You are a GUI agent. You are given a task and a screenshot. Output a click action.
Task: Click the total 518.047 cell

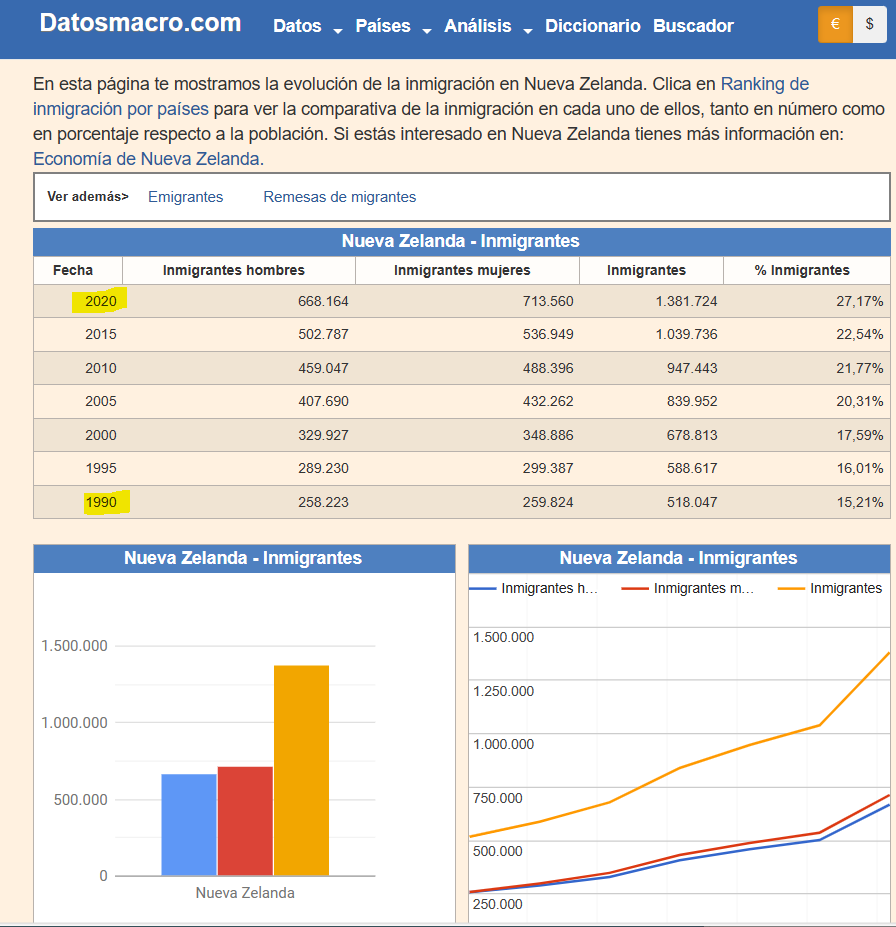click(x=692, y=503)
